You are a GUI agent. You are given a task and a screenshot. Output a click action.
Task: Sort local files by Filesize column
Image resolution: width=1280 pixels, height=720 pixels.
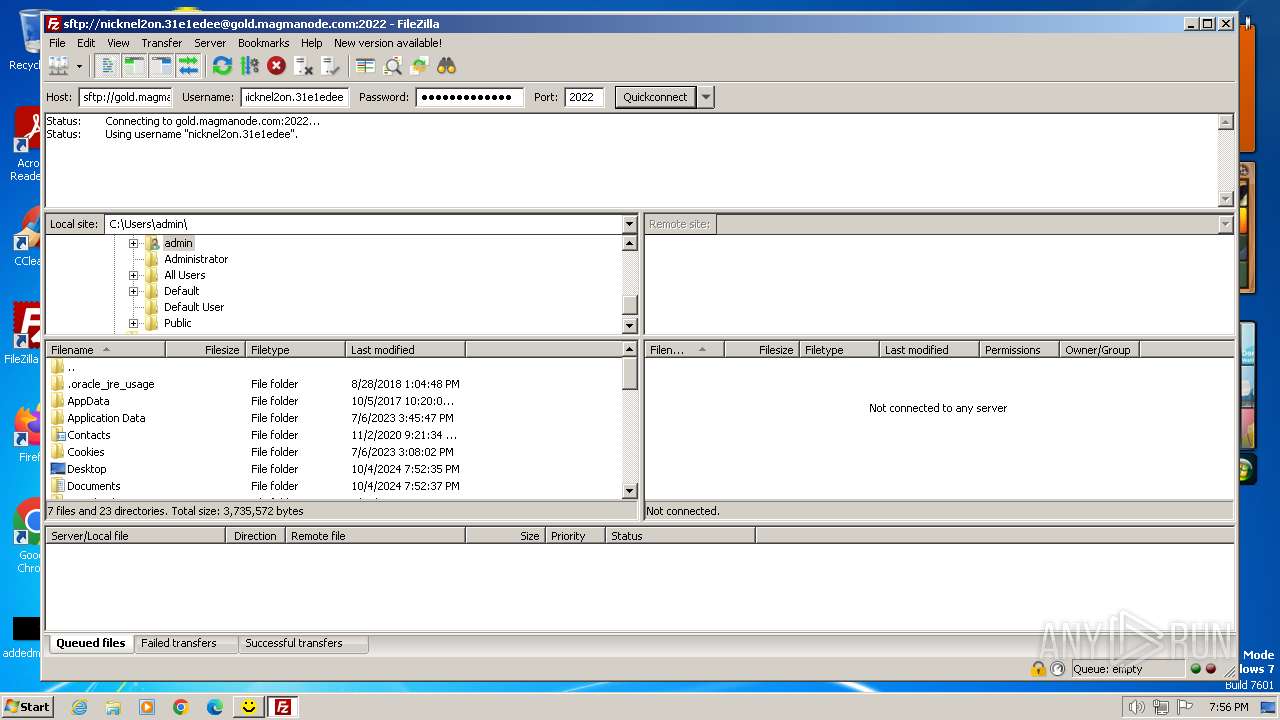[205, 350]
